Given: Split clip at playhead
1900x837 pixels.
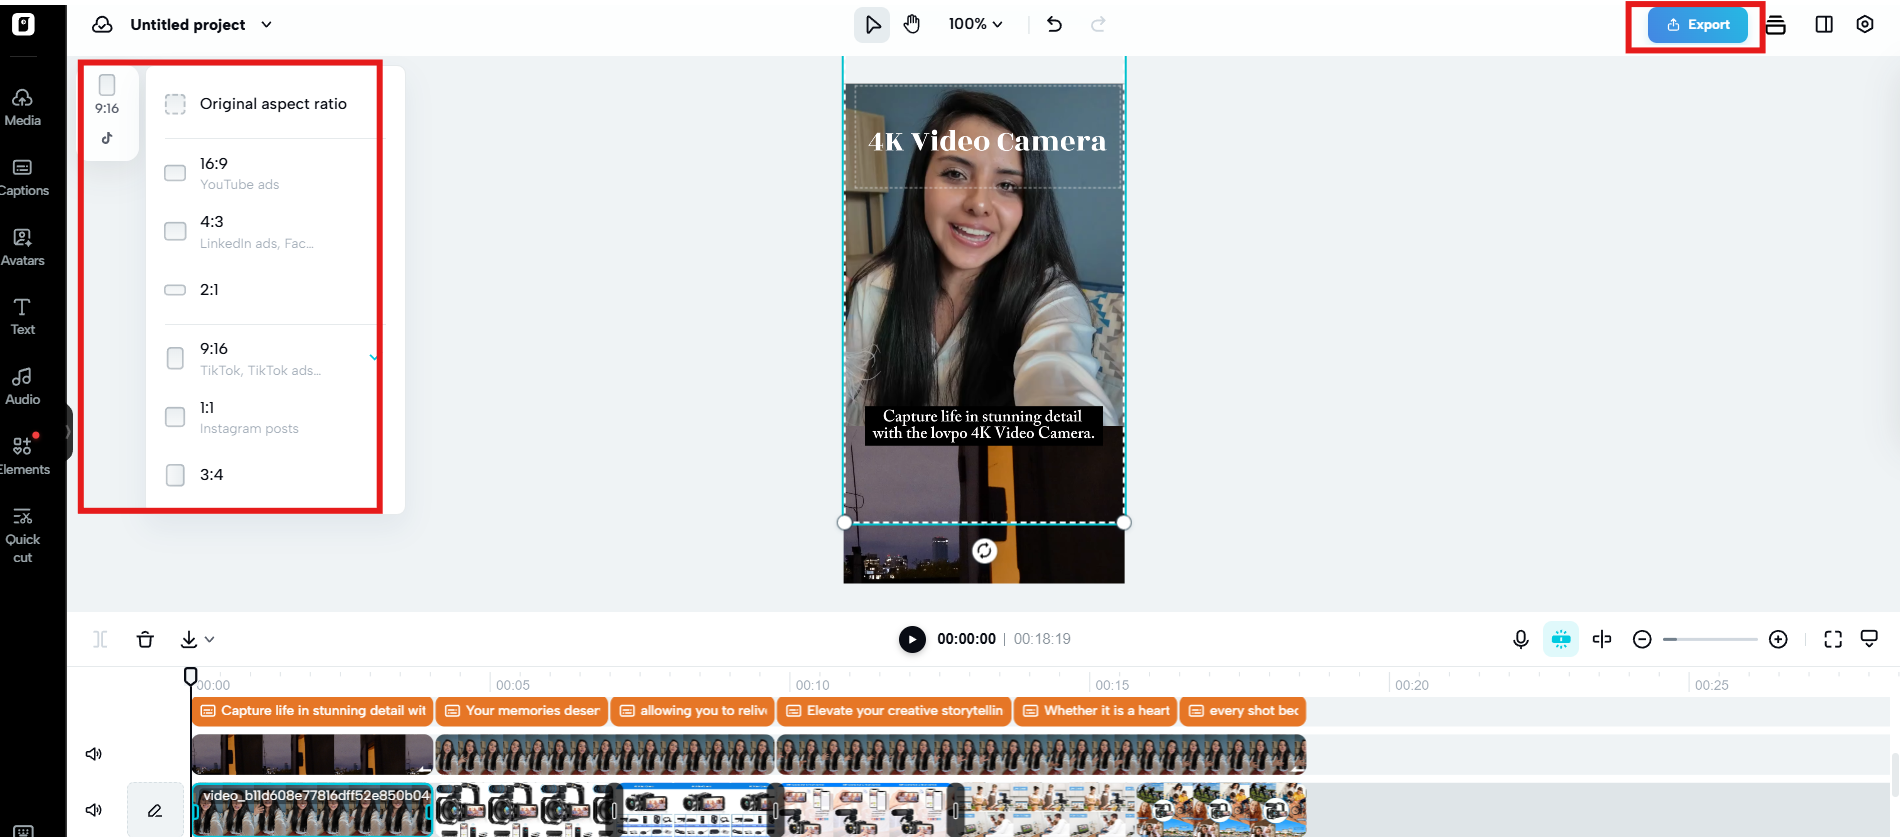Looking at the screenshot, I should pos(100,639).
